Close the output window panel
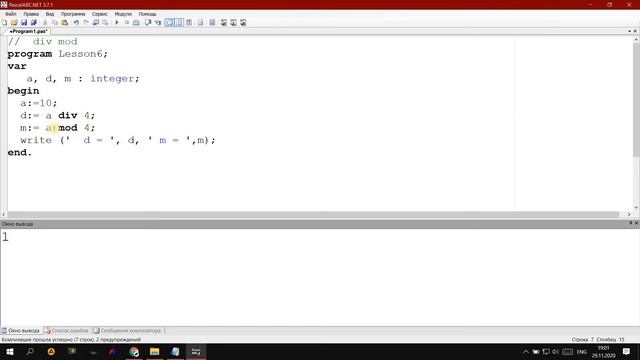This screenshot has width=640, height=360. pos(636,223)
